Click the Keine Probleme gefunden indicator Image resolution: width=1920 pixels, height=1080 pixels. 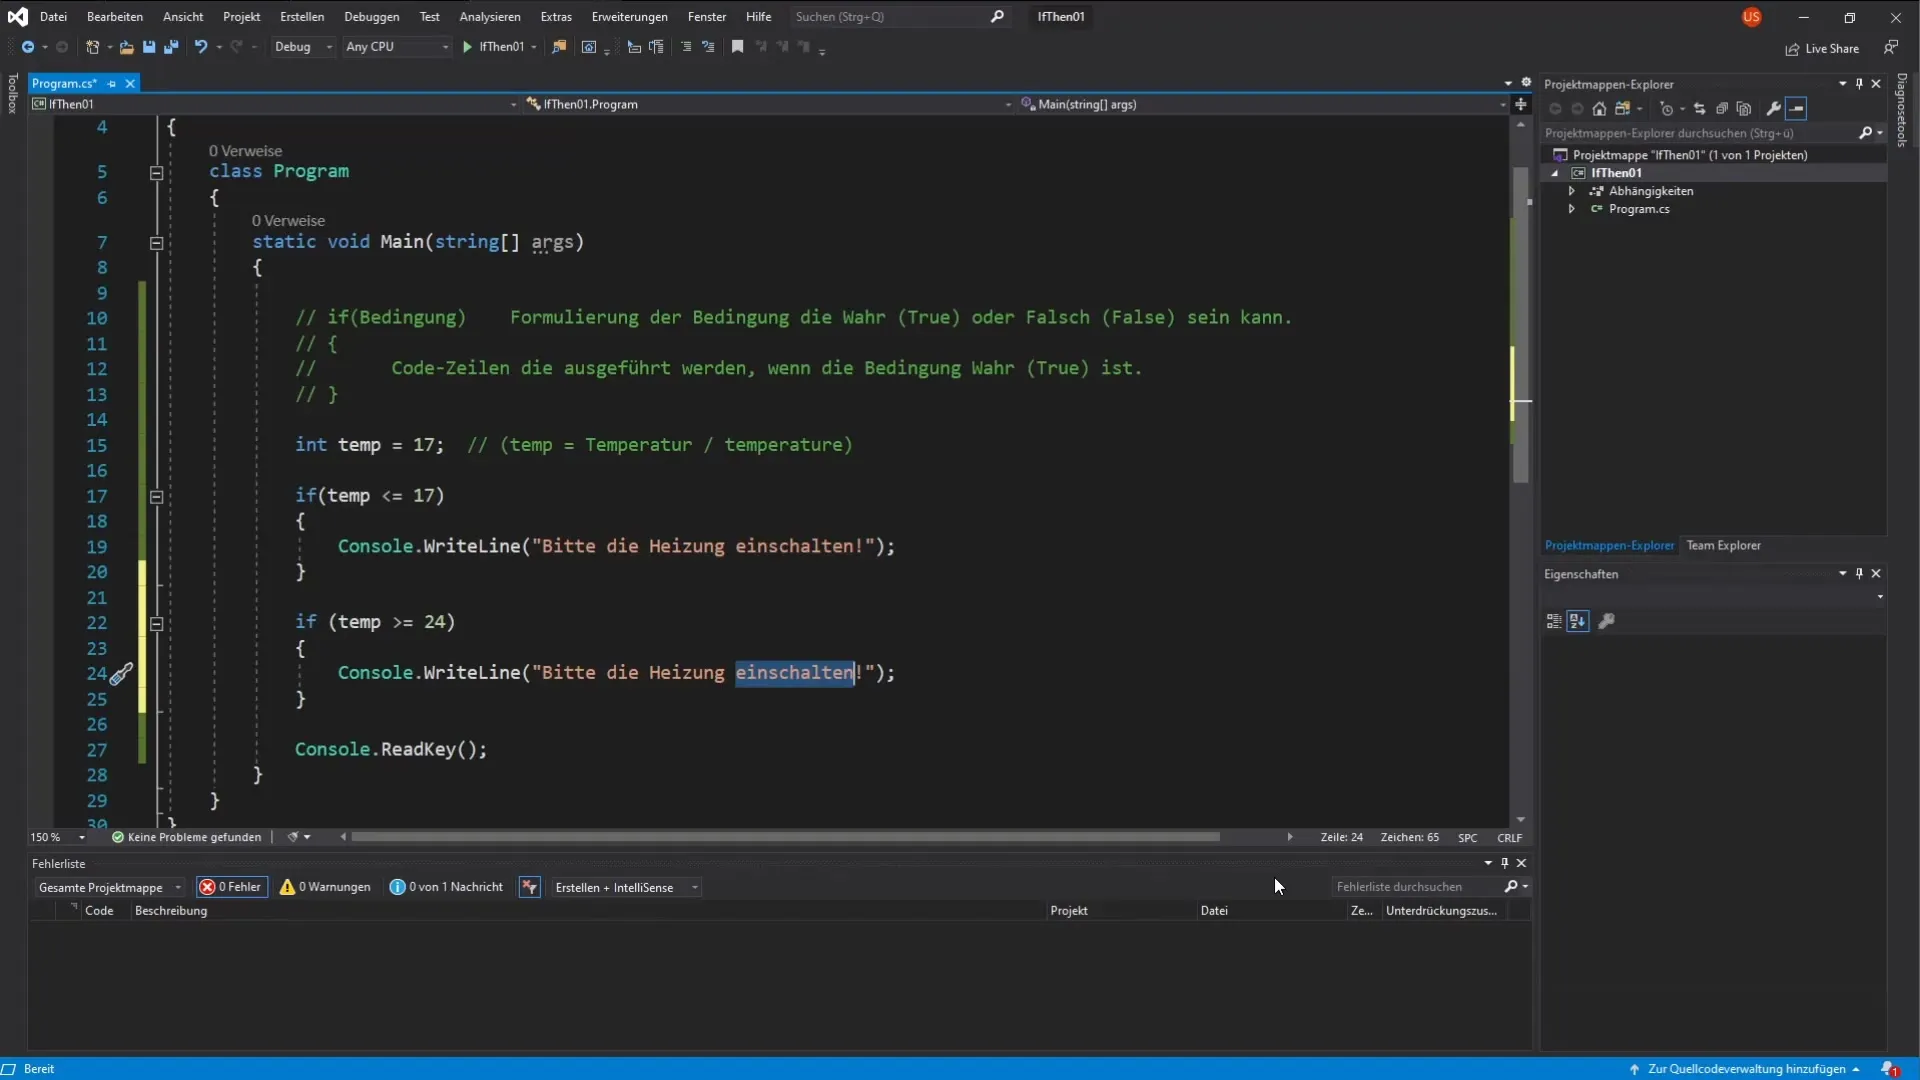[186, 838]
